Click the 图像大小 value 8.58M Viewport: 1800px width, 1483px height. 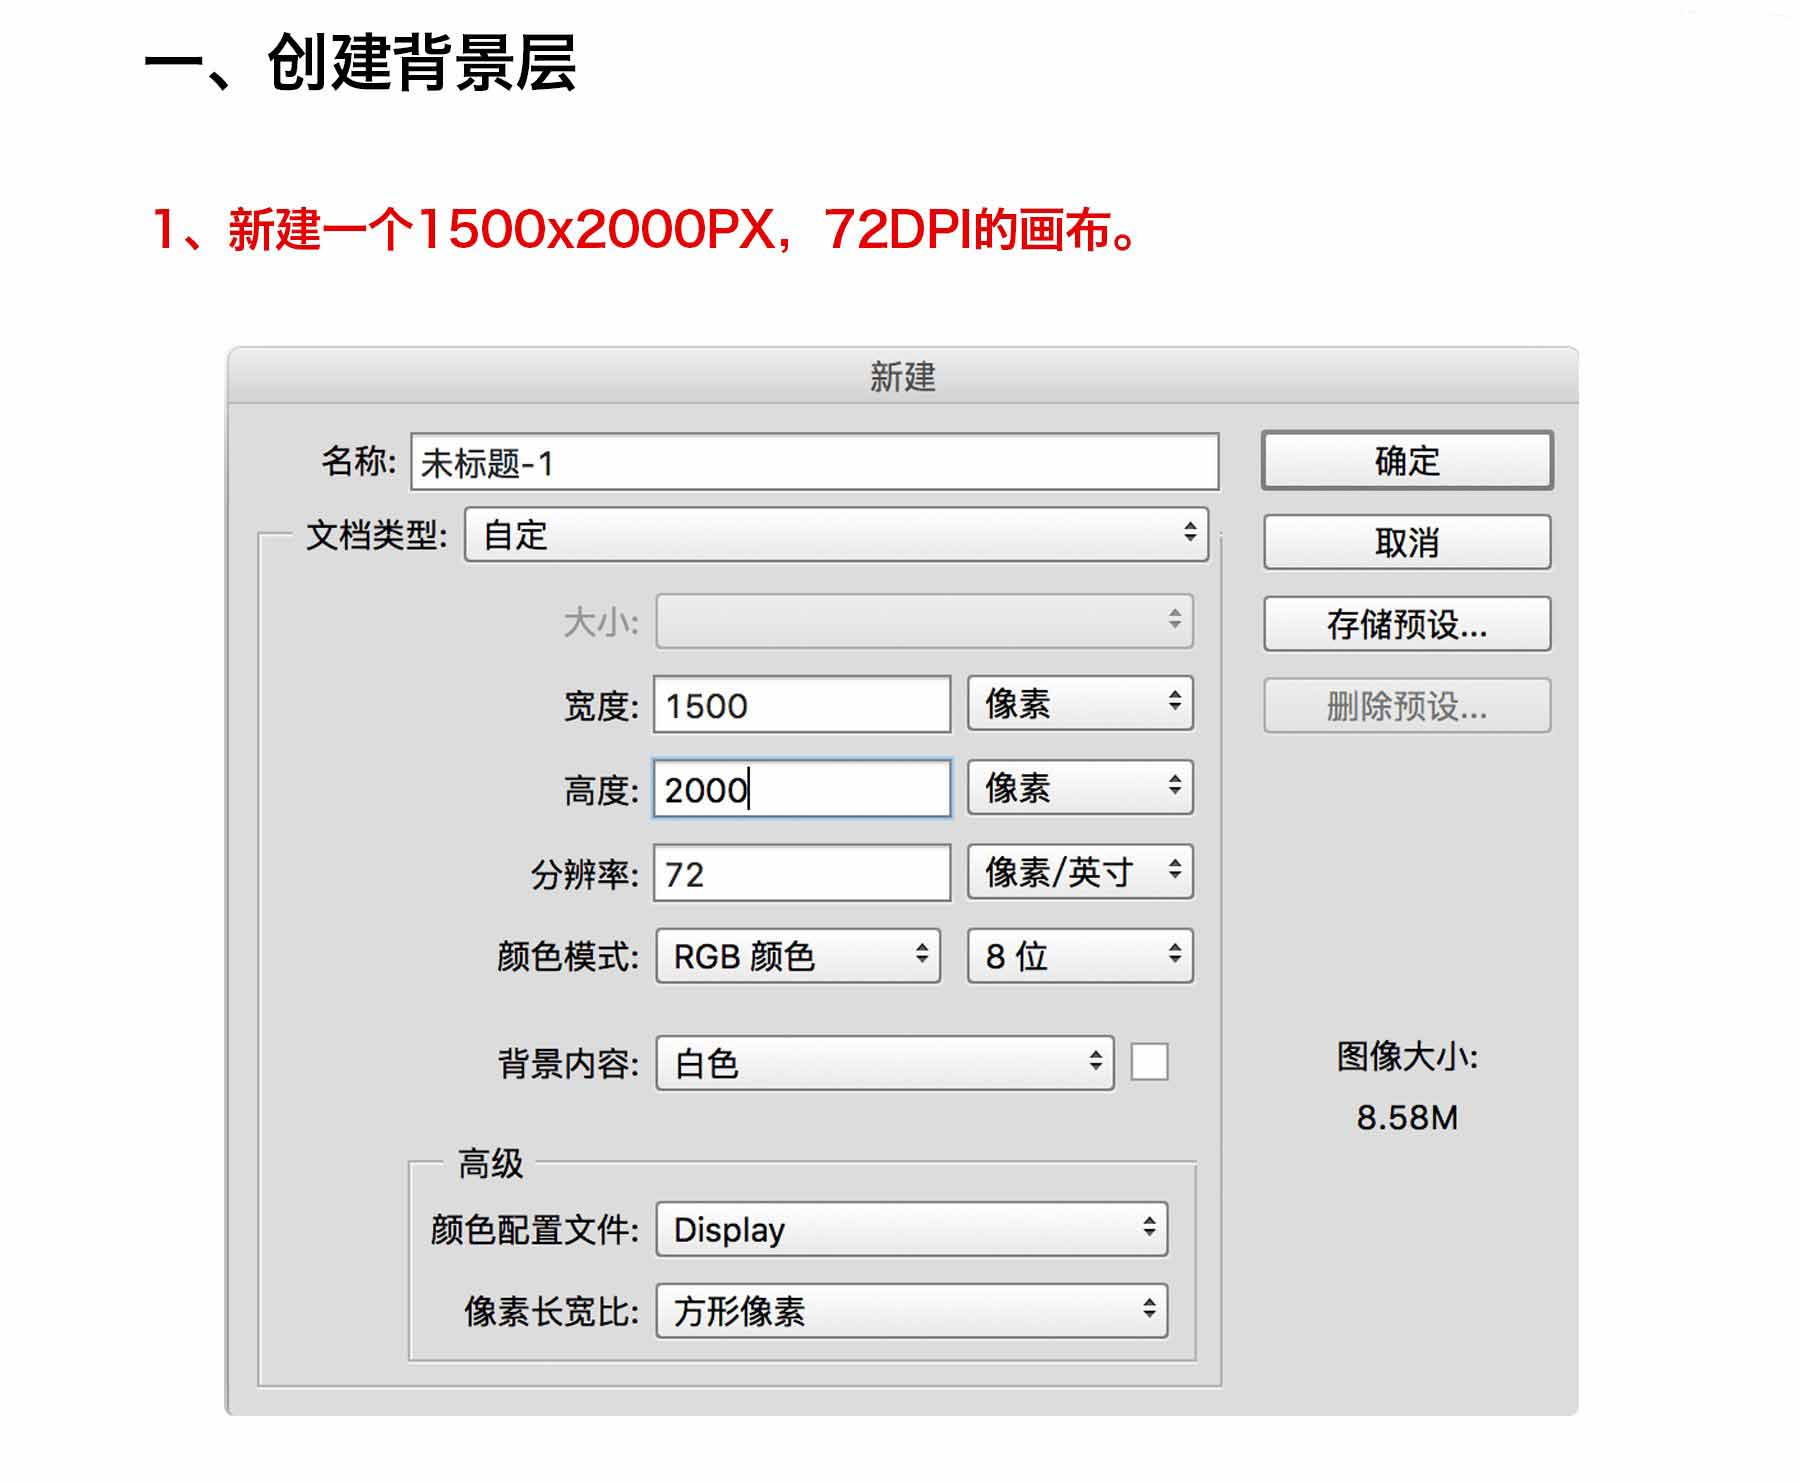[x=1407, y=1118]
